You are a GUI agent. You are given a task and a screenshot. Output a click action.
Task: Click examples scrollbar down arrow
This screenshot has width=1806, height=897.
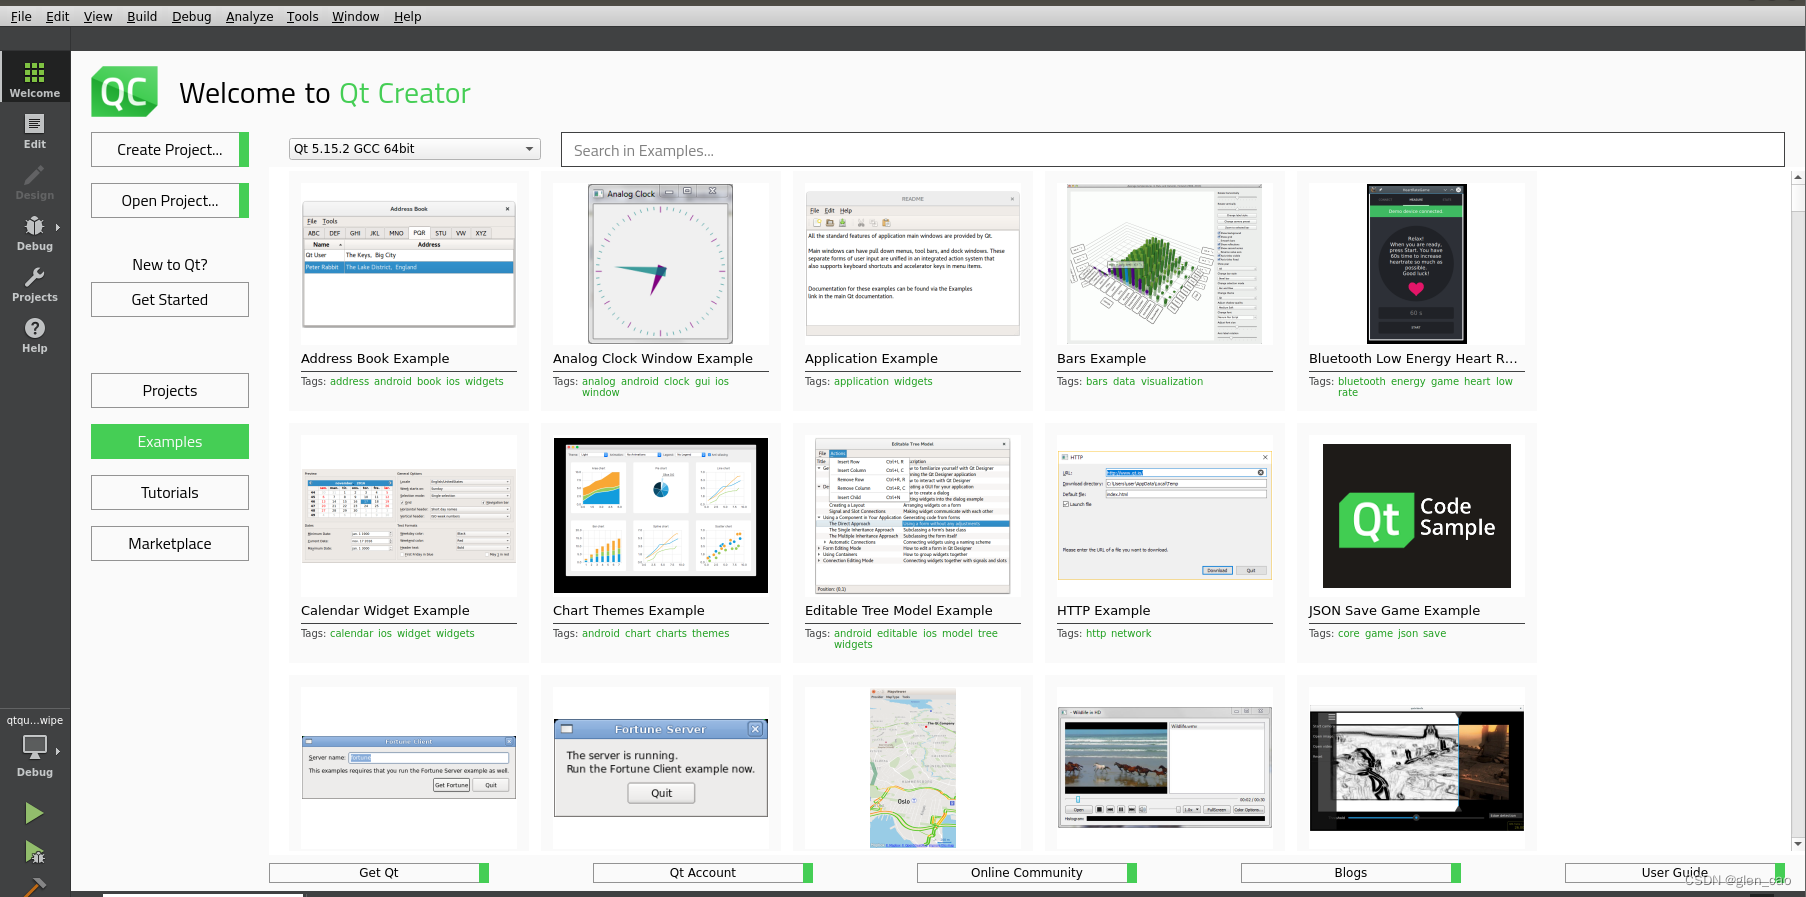coord(1797,844)
